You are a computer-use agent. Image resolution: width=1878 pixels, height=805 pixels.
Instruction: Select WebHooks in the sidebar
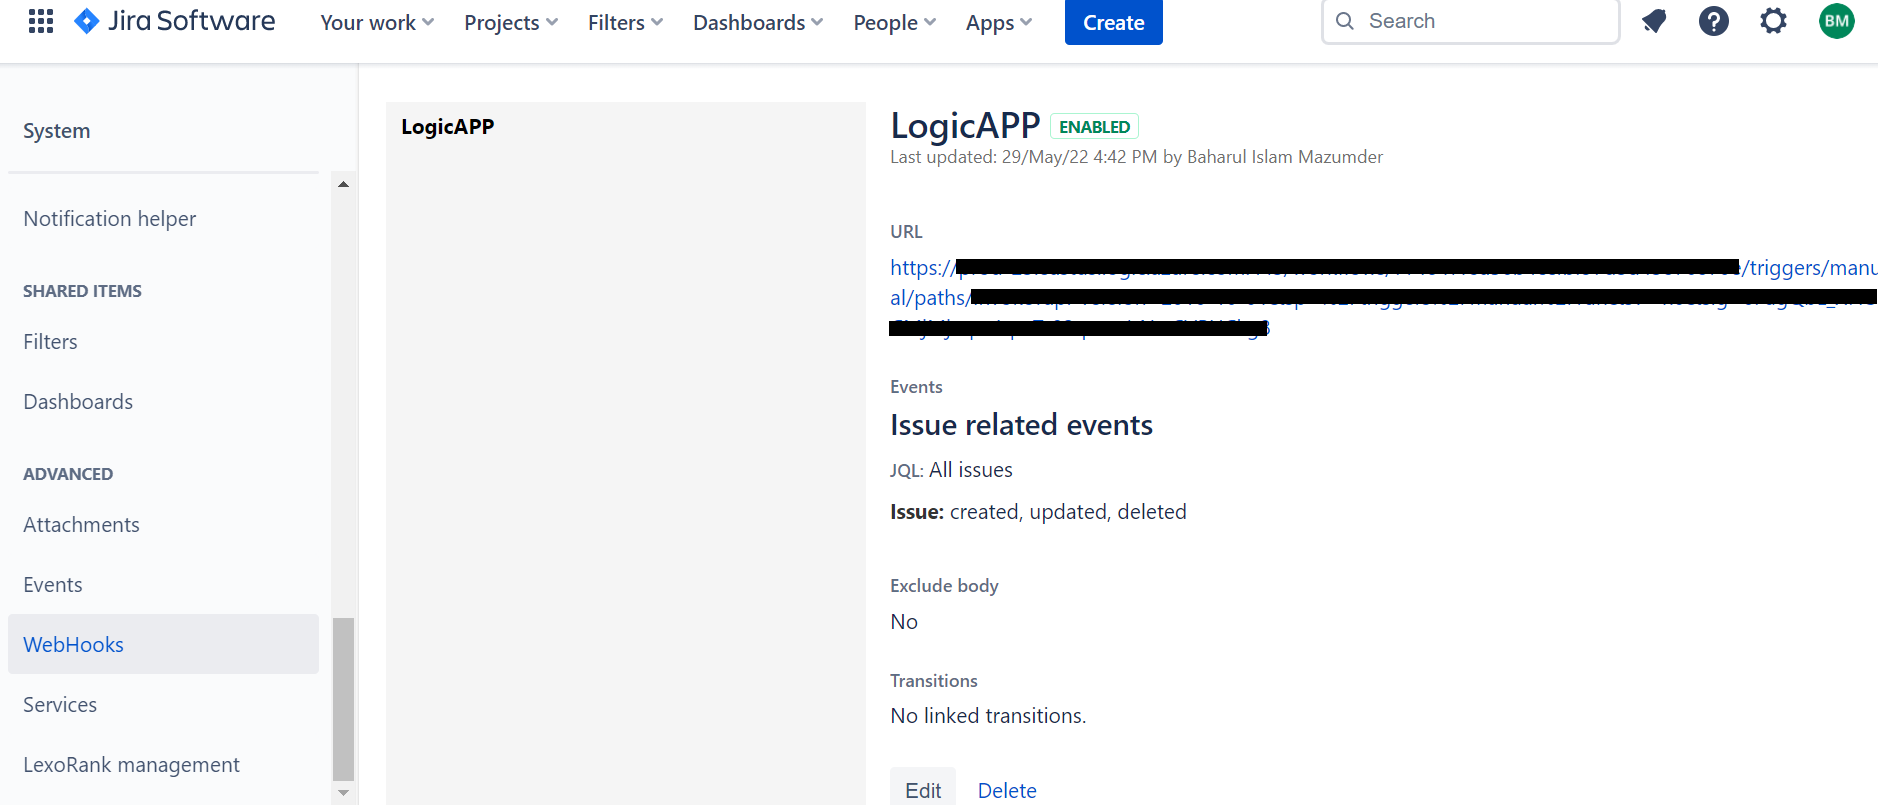pos(163,644)
